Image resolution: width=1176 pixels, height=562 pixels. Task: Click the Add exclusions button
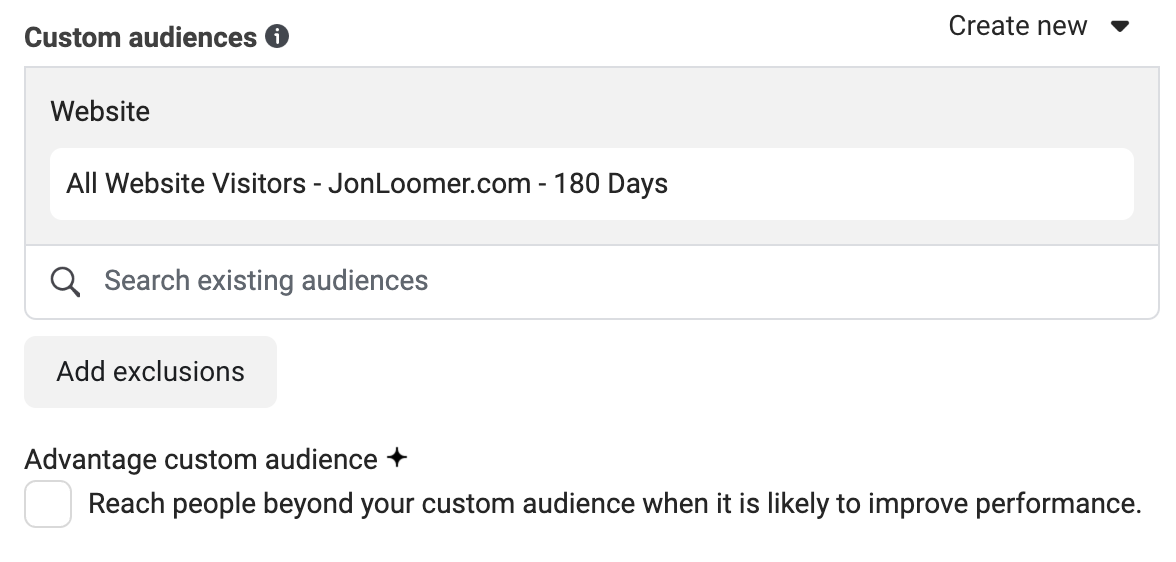pos(151,372)
